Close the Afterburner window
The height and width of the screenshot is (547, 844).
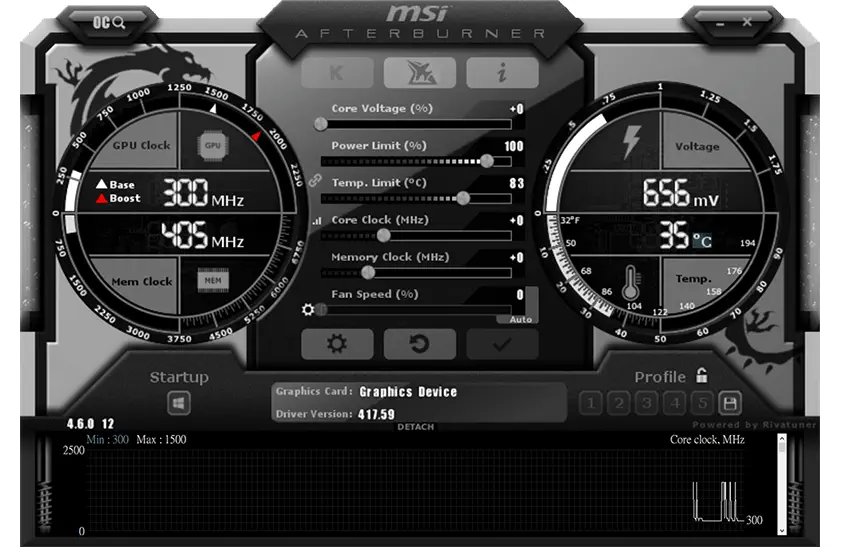click(747, 22)
